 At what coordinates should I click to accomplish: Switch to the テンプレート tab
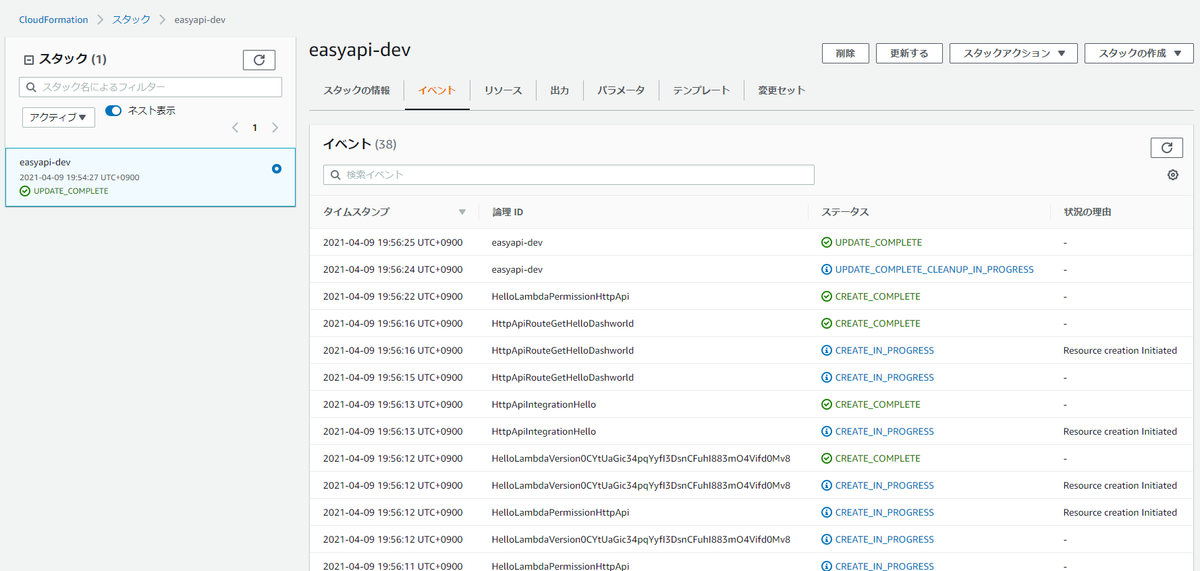point(701,90)
